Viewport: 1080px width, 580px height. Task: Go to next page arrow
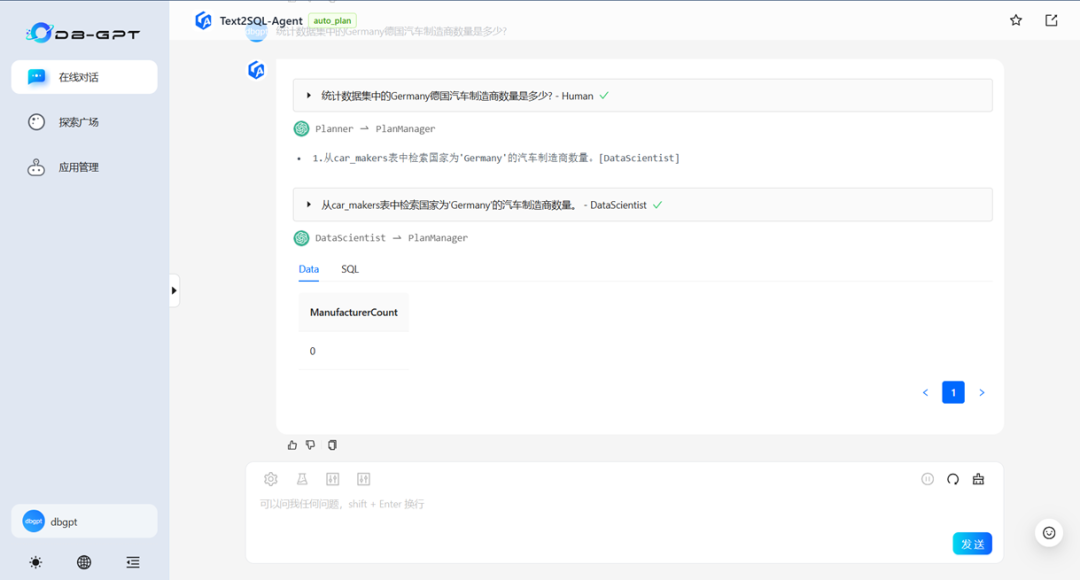pos(982,393)
